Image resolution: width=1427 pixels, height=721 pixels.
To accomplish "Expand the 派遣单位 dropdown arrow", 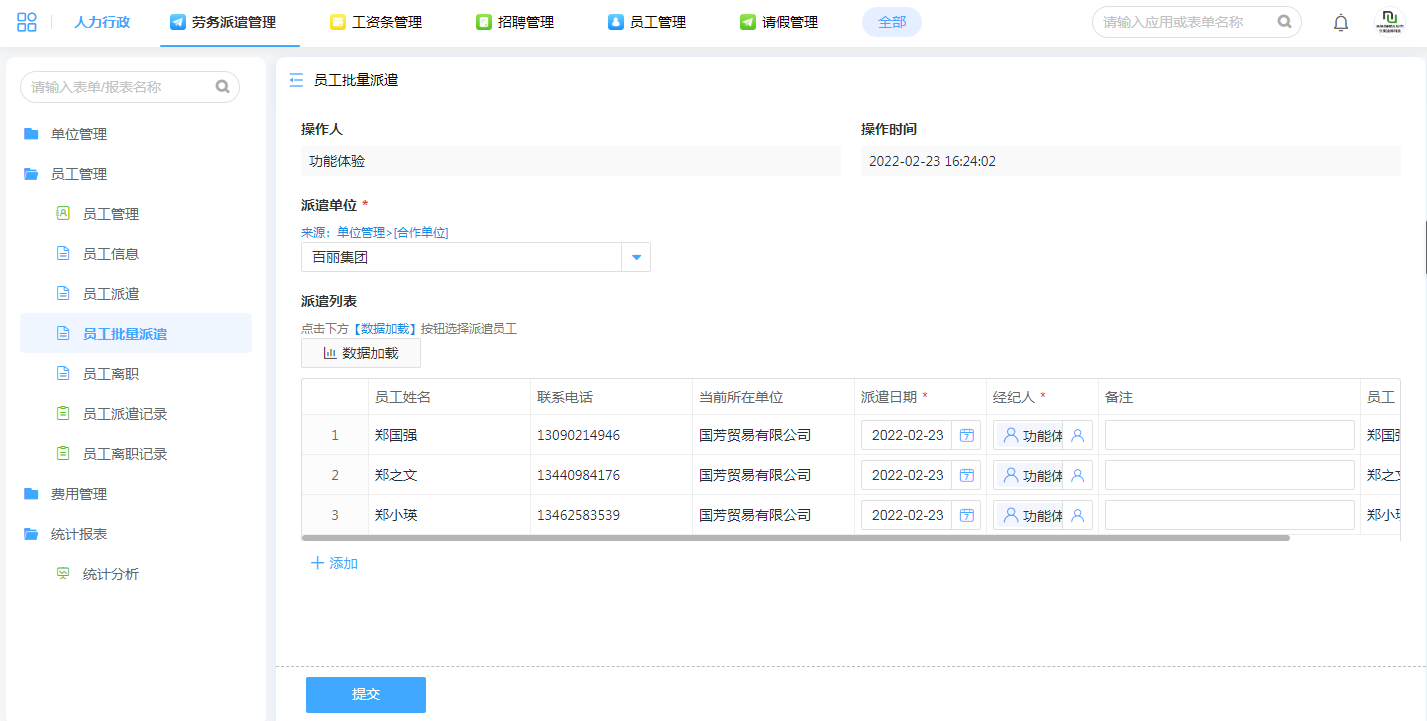I will (636, 257).
